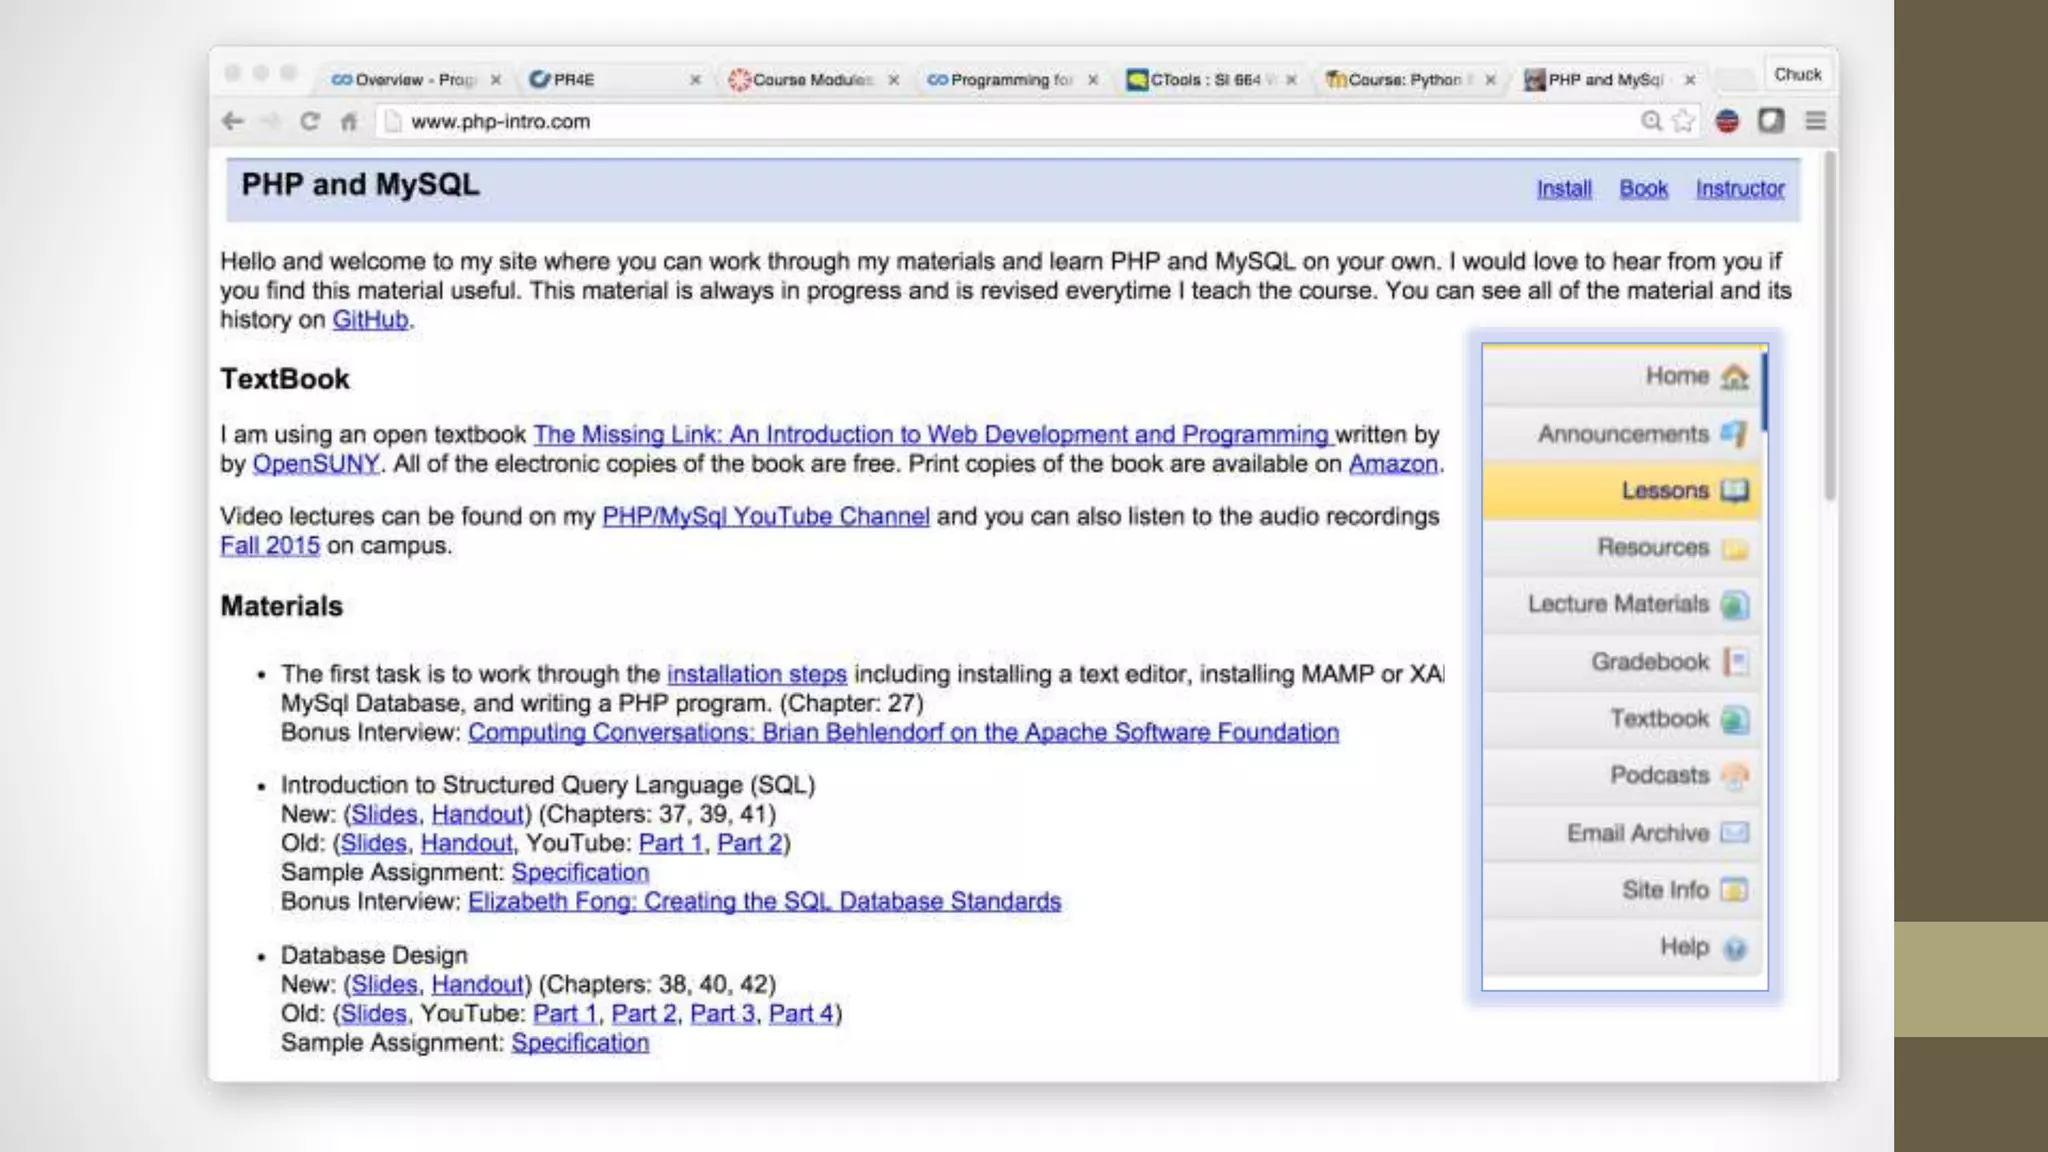Close the Overview tab
This screenshot has height=1152, width=2048.
[495, 80]
